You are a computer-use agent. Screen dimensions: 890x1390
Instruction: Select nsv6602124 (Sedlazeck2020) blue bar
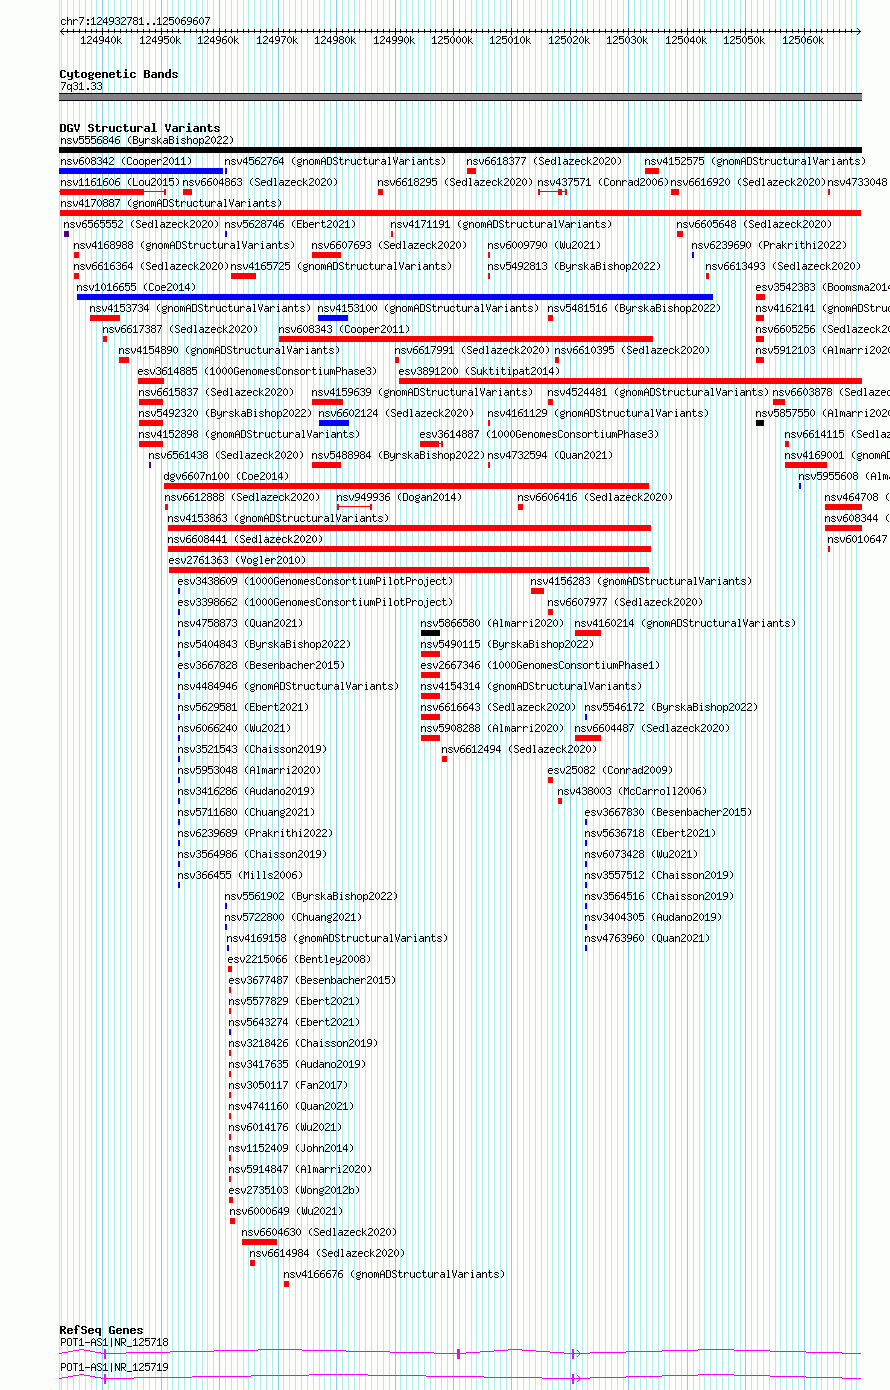[333, 423]
